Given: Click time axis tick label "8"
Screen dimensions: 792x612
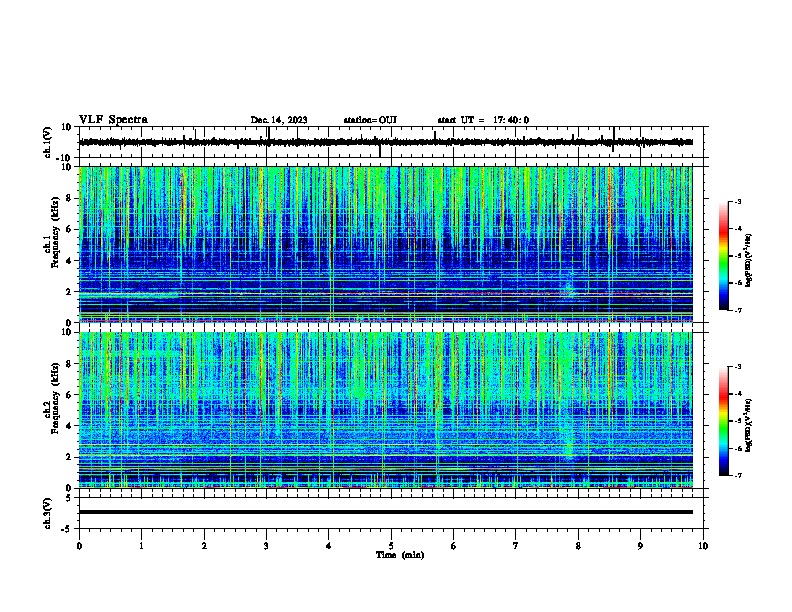Looking at the screenshot, I should [578, 546].
